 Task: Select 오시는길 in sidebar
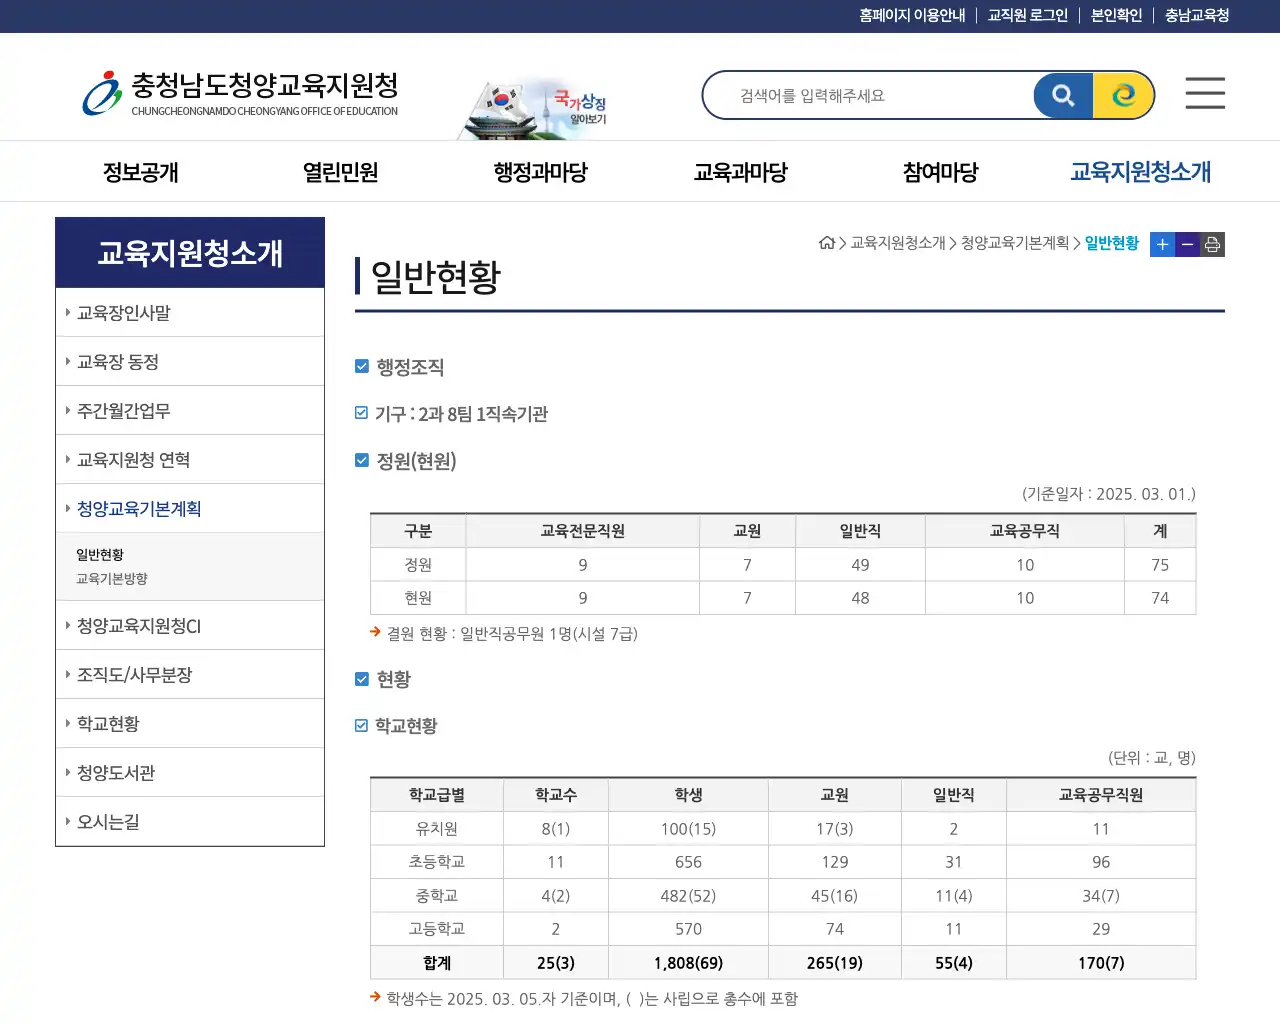click(190, 822)
